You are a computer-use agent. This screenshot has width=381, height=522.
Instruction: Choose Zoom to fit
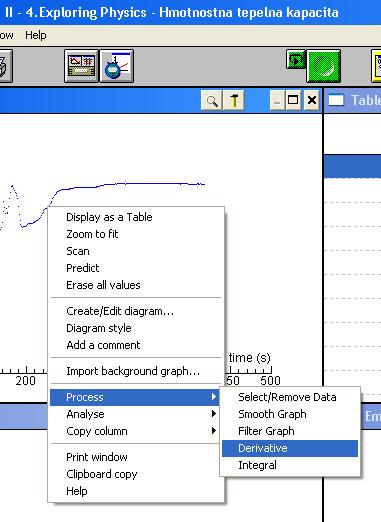92,234
